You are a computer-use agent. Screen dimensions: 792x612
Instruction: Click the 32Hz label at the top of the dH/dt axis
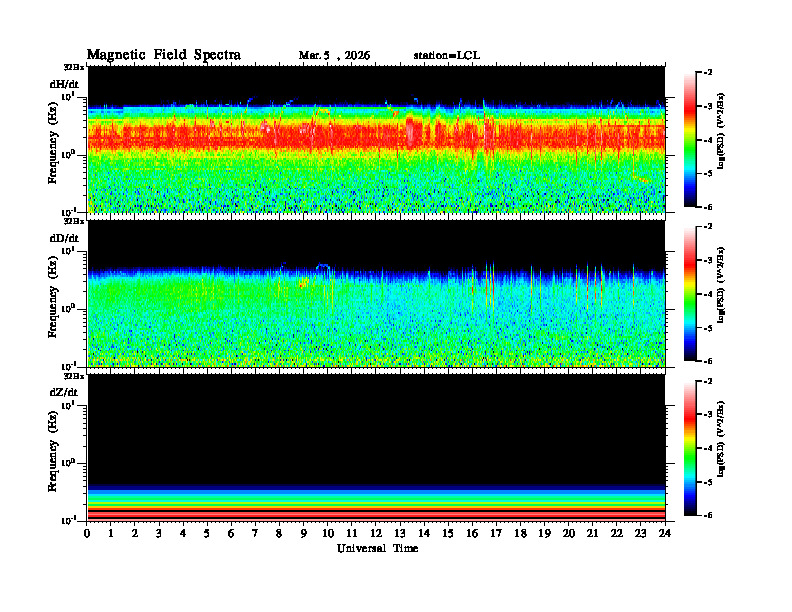73,67
